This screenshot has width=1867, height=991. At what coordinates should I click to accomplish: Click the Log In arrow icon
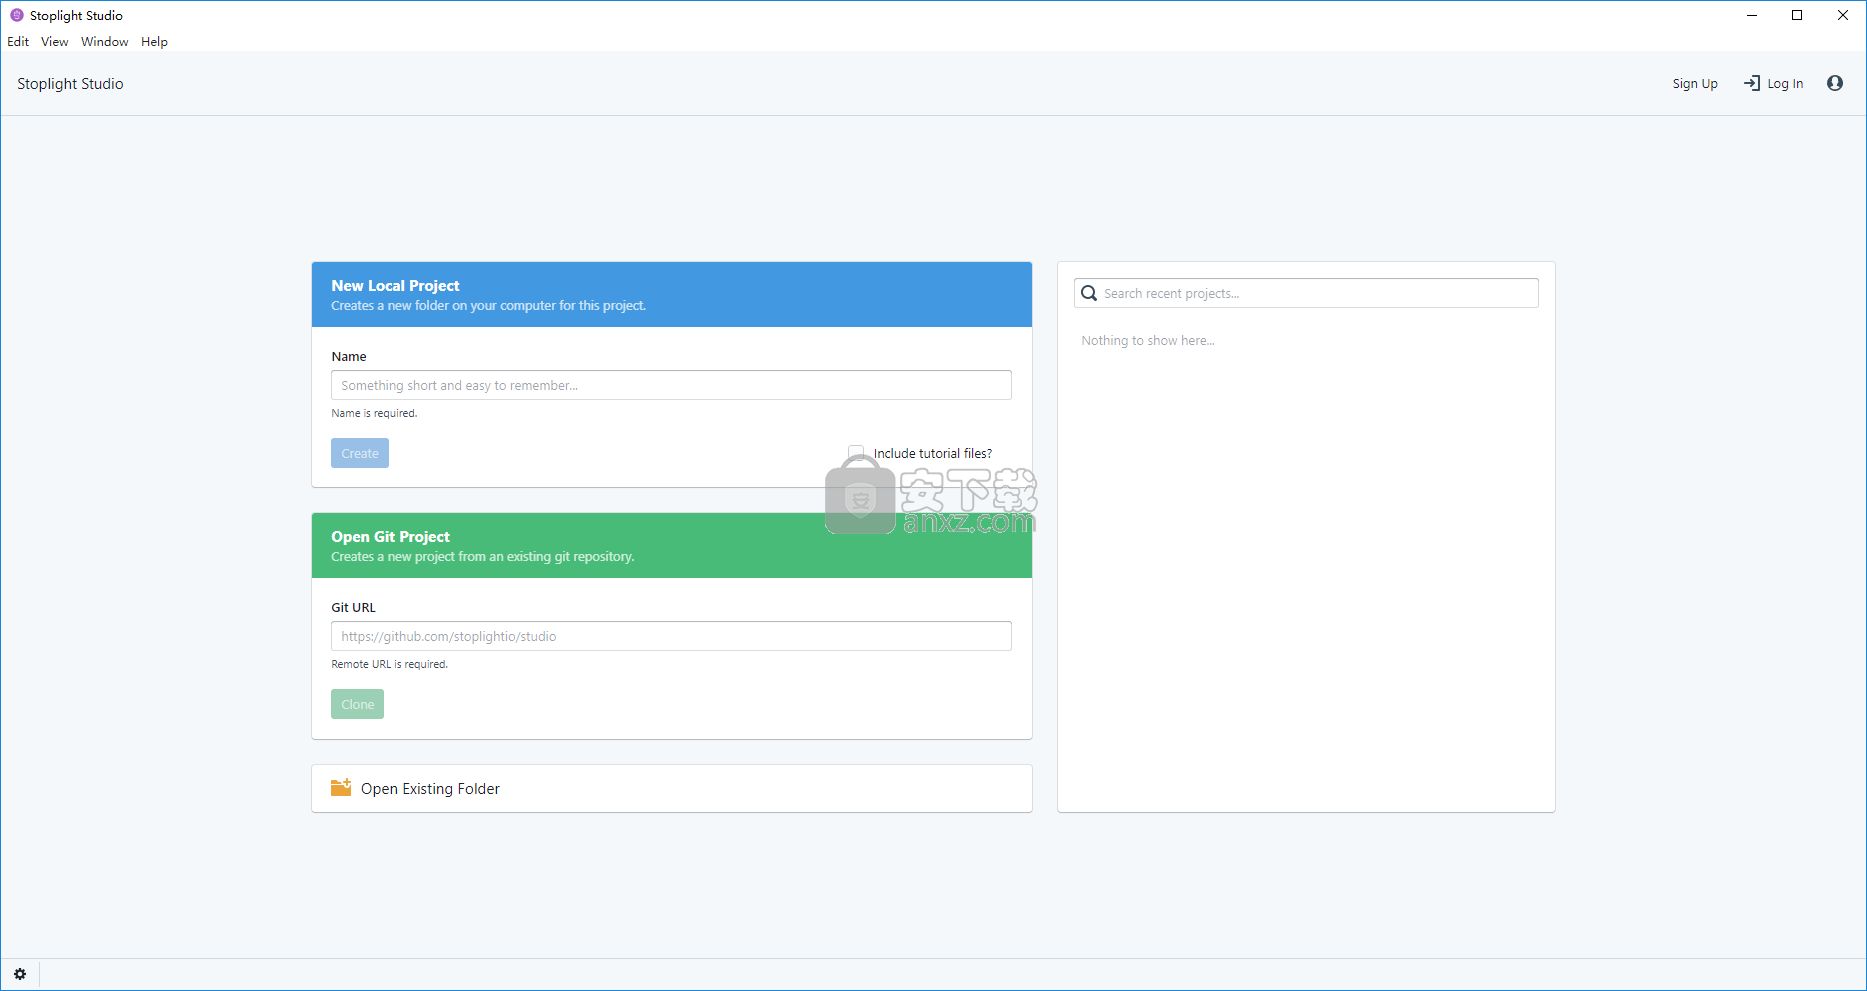tap(1752, 83)
